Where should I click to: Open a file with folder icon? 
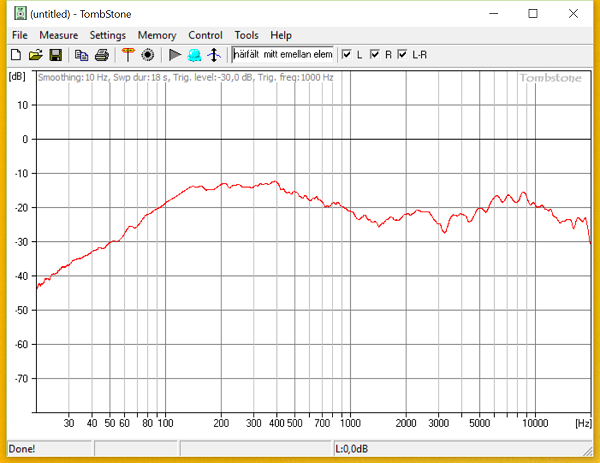coord(36,55)
